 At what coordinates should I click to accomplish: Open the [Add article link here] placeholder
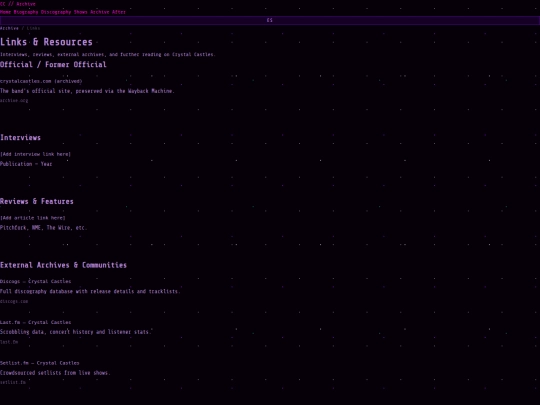click(32, 218)
